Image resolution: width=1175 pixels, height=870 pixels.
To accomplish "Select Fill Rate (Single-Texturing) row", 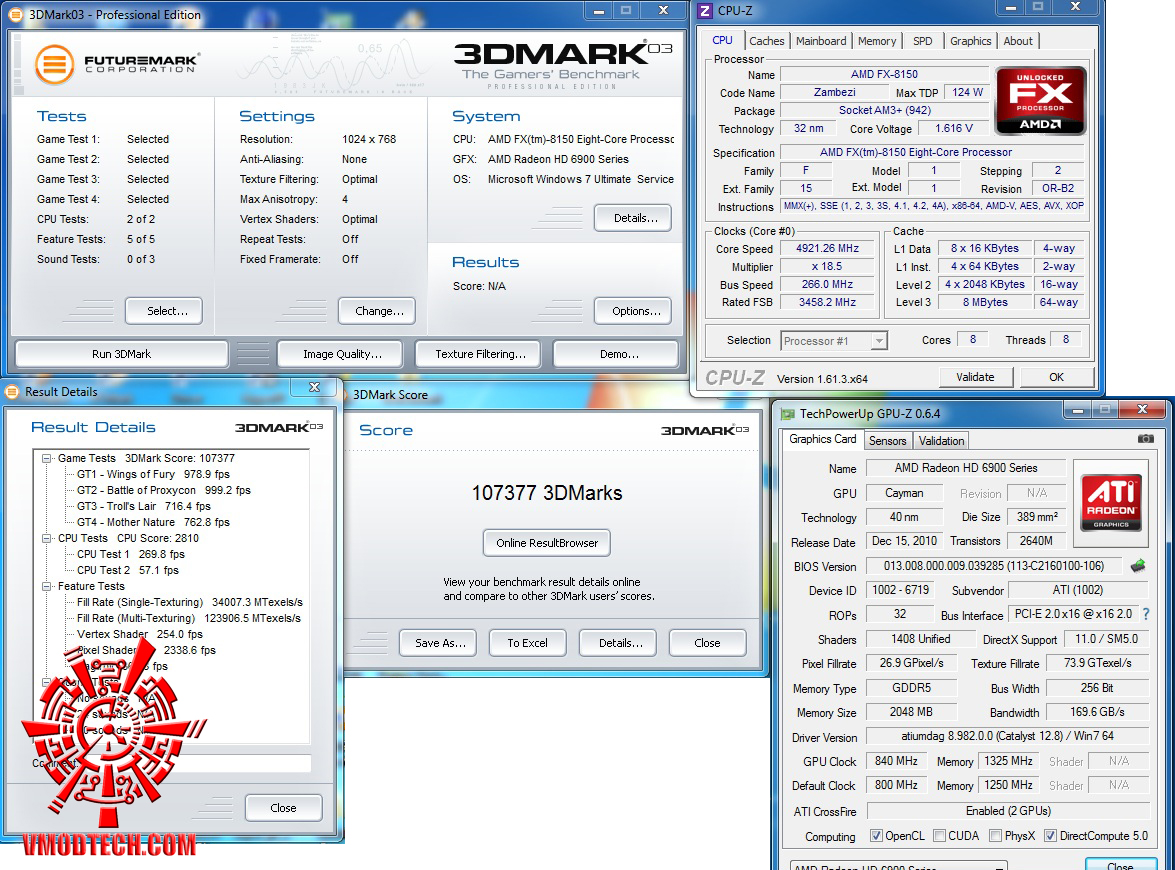I will tap(190, 602).
